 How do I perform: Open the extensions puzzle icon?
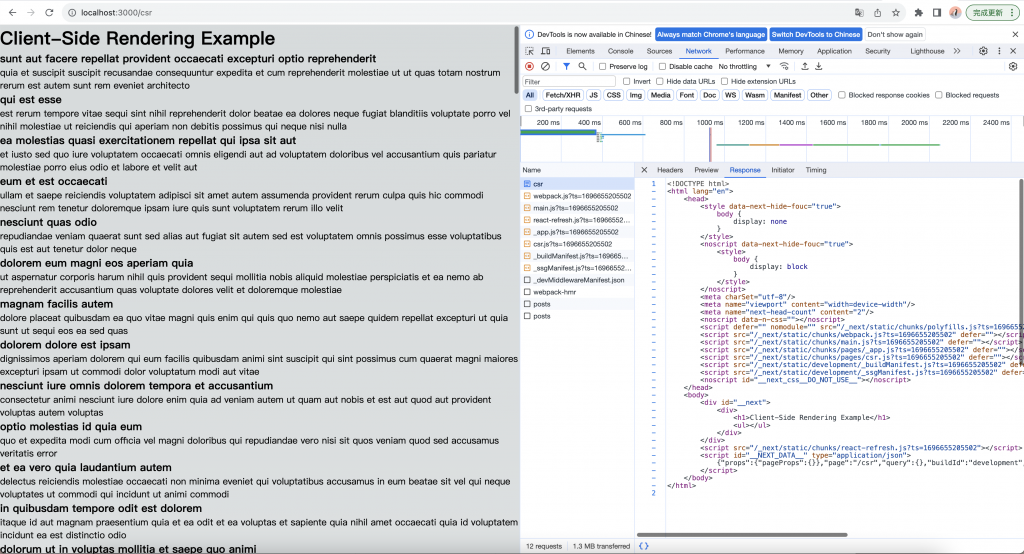click(919, 12)
